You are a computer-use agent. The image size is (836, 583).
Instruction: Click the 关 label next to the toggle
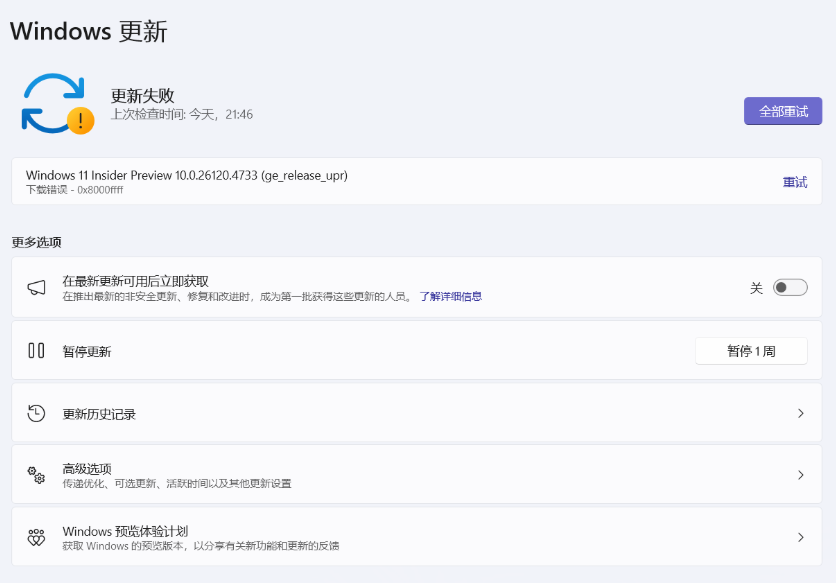pos(756,289)
